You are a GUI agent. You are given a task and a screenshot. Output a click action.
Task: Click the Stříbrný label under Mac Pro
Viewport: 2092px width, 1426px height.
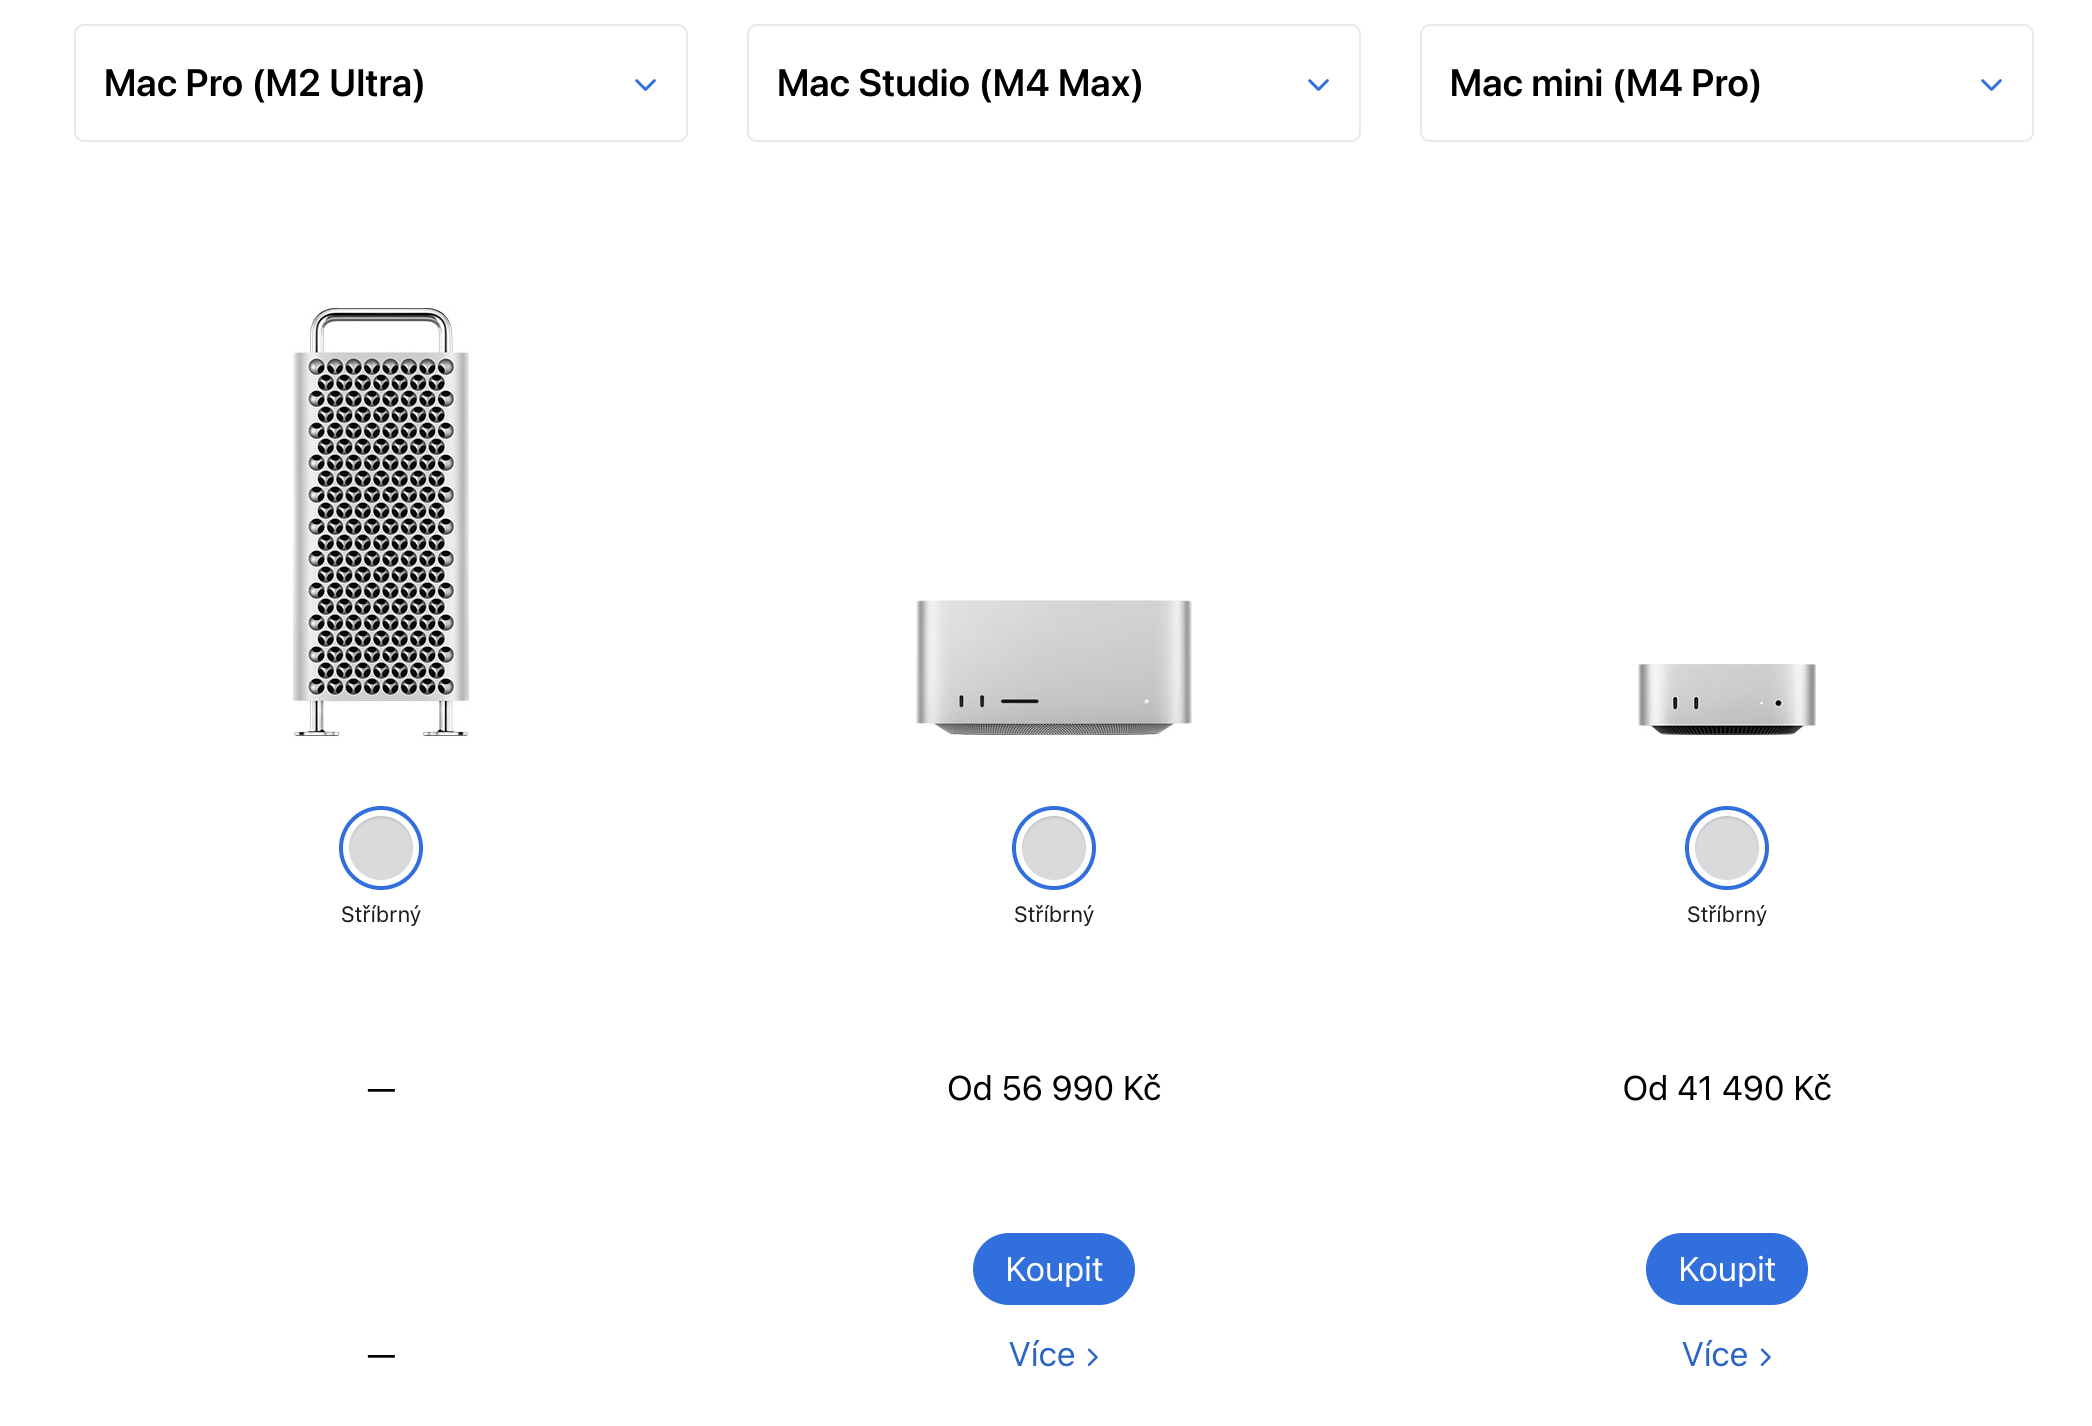point(380,912)
